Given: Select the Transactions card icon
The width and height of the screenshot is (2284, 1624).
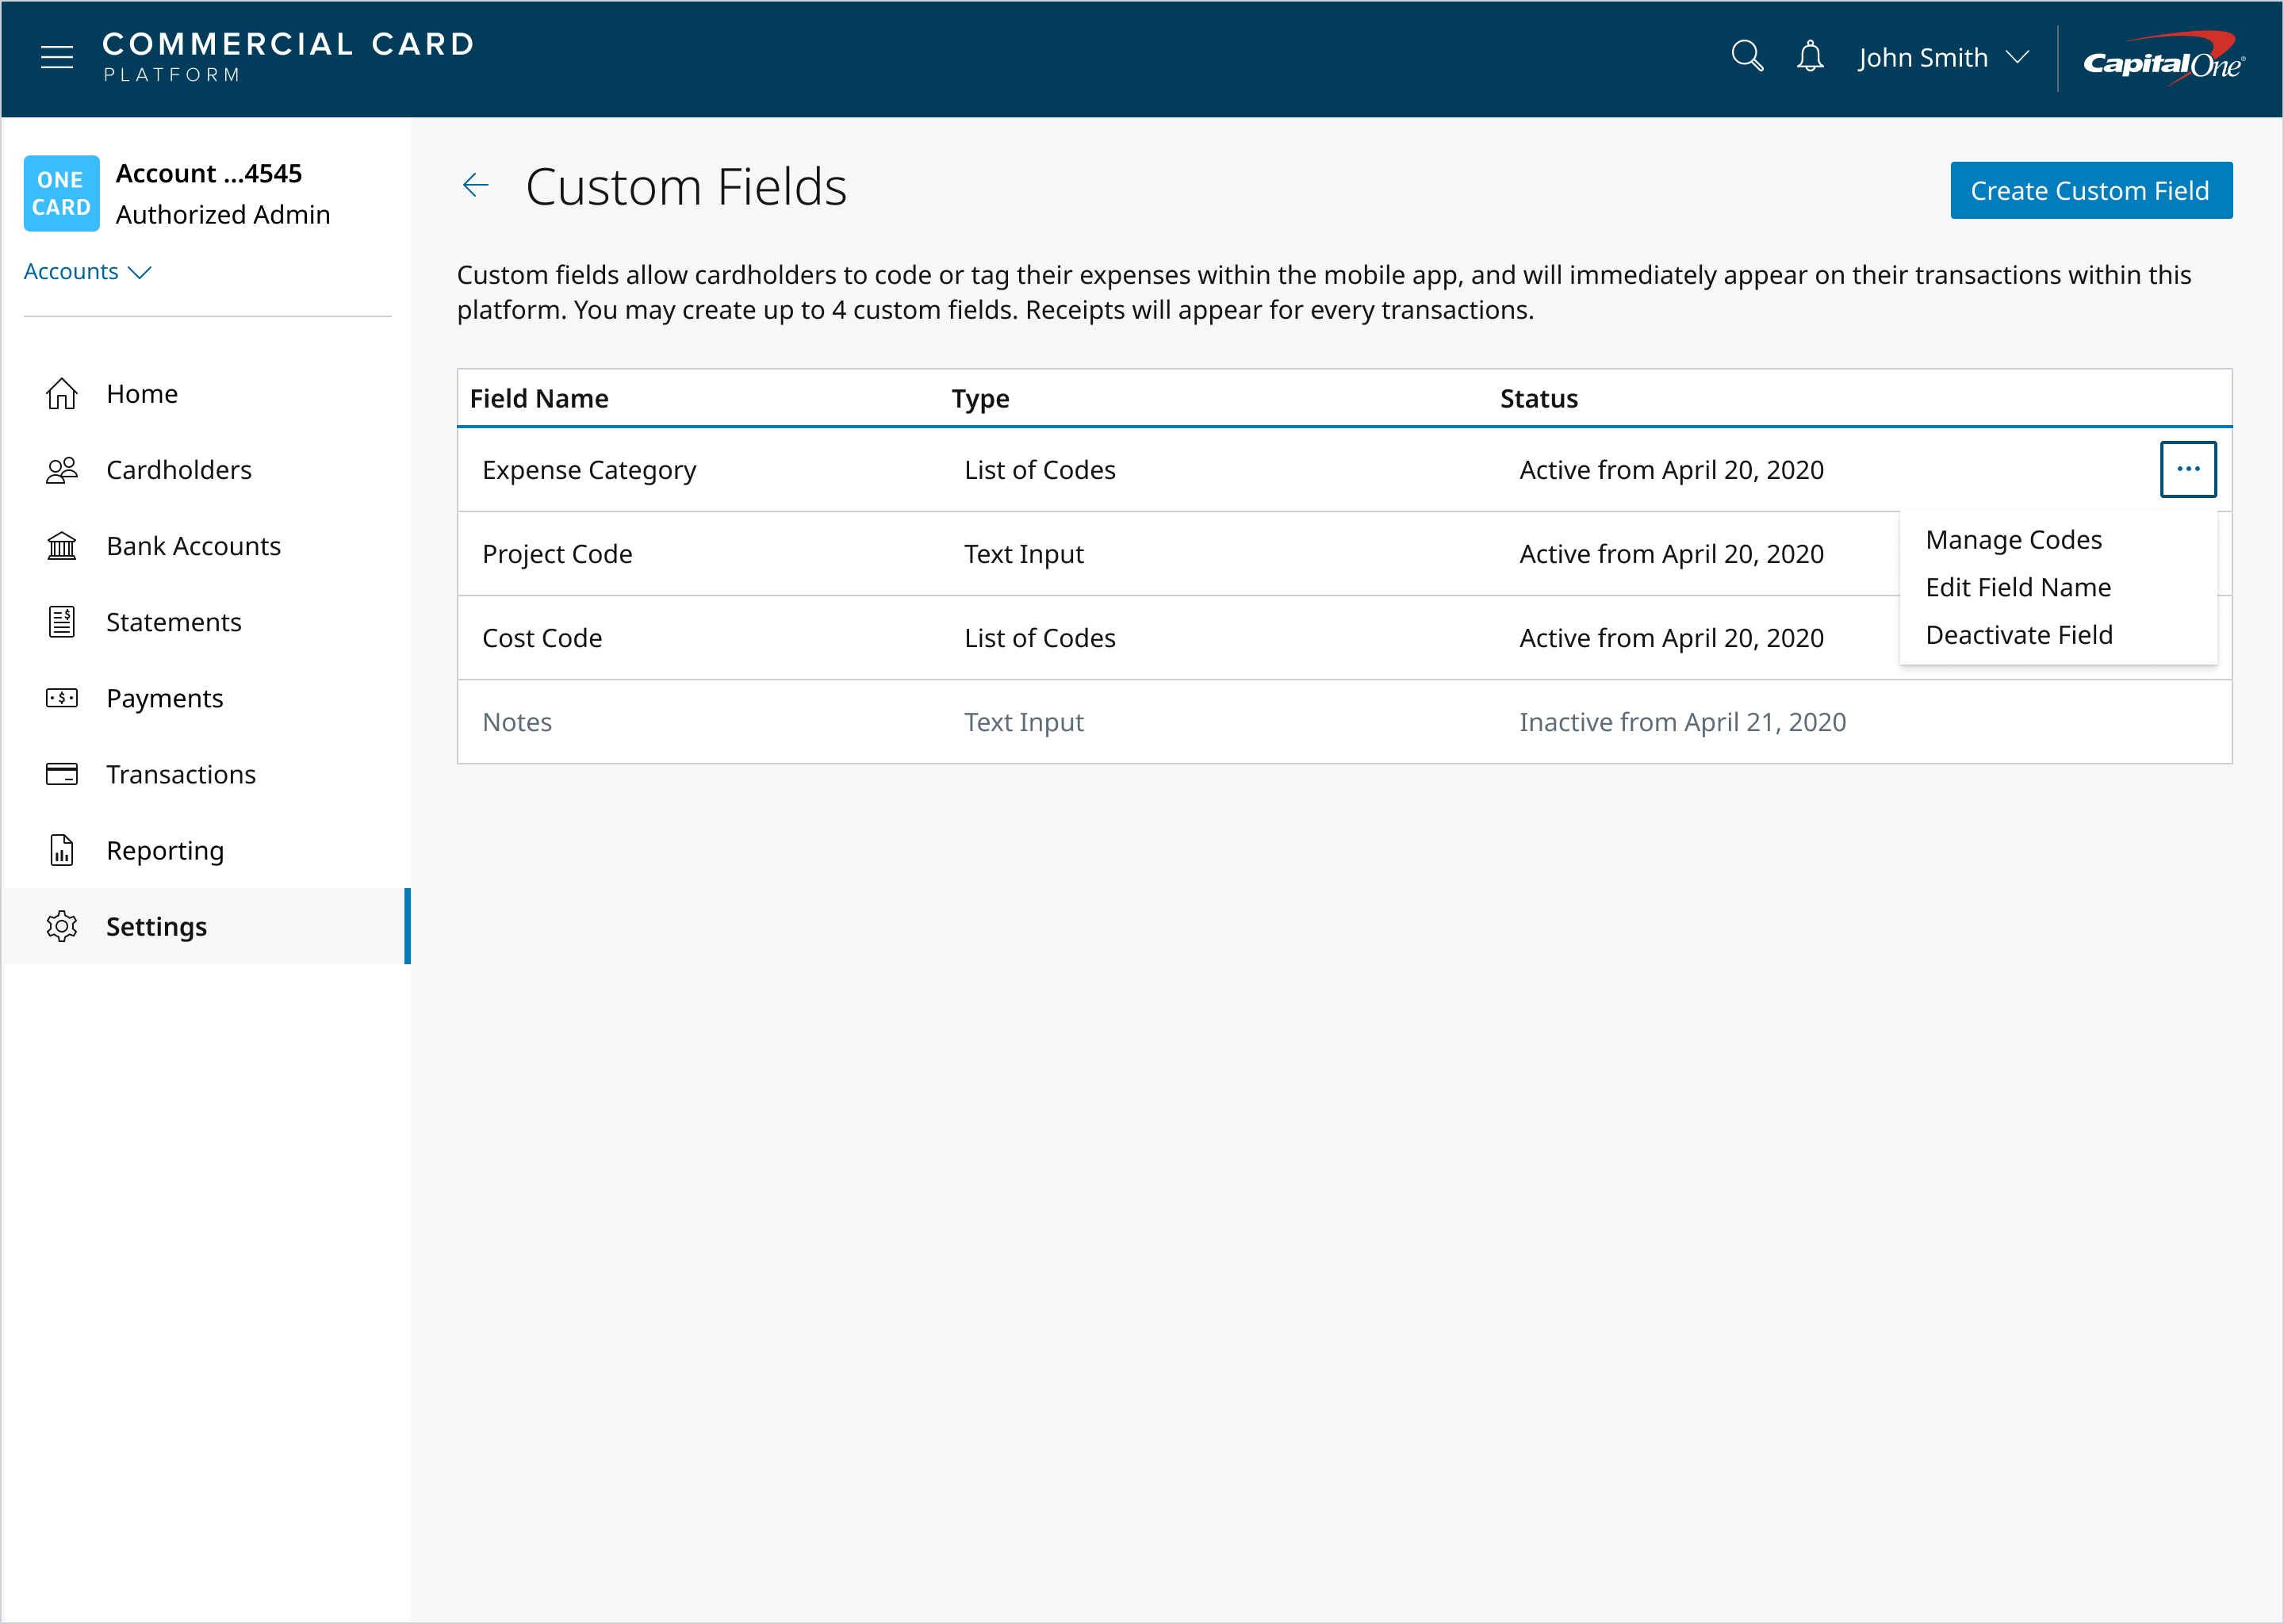Looking at the screenshot, I should tap(62, 774).
